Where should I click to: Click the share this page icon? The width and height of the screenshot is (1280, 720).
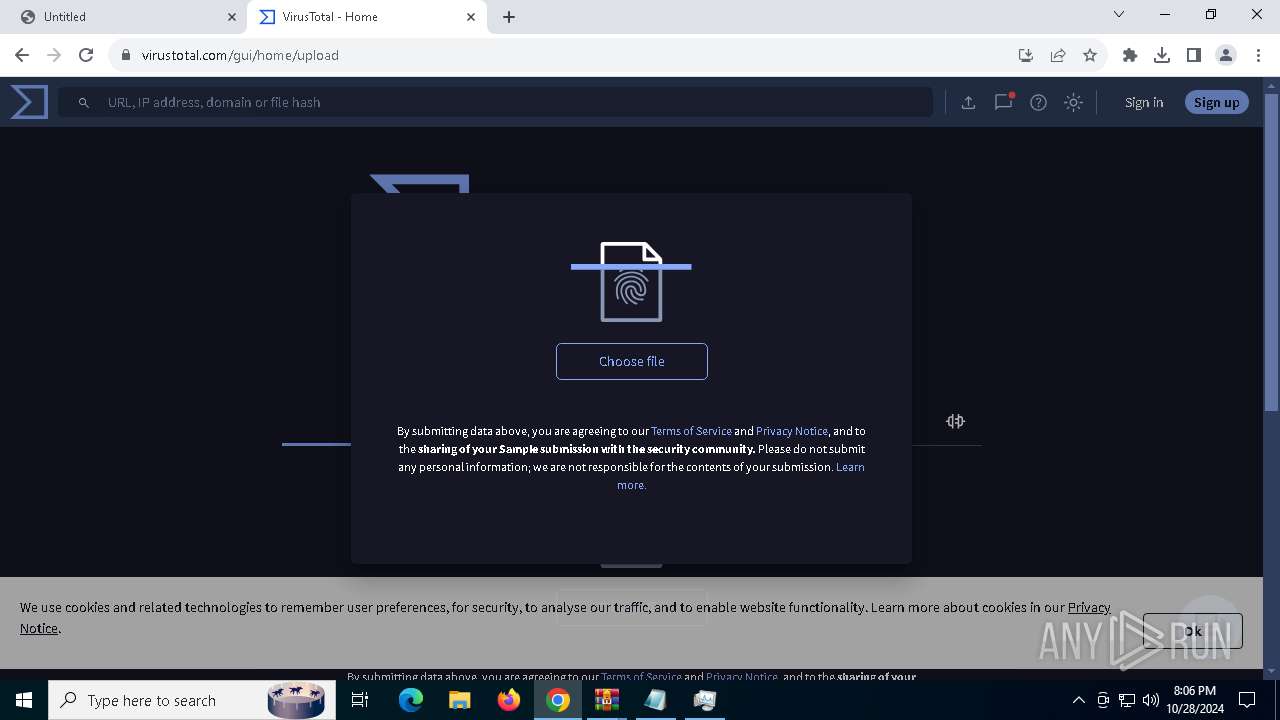(x=1057, y=55)
